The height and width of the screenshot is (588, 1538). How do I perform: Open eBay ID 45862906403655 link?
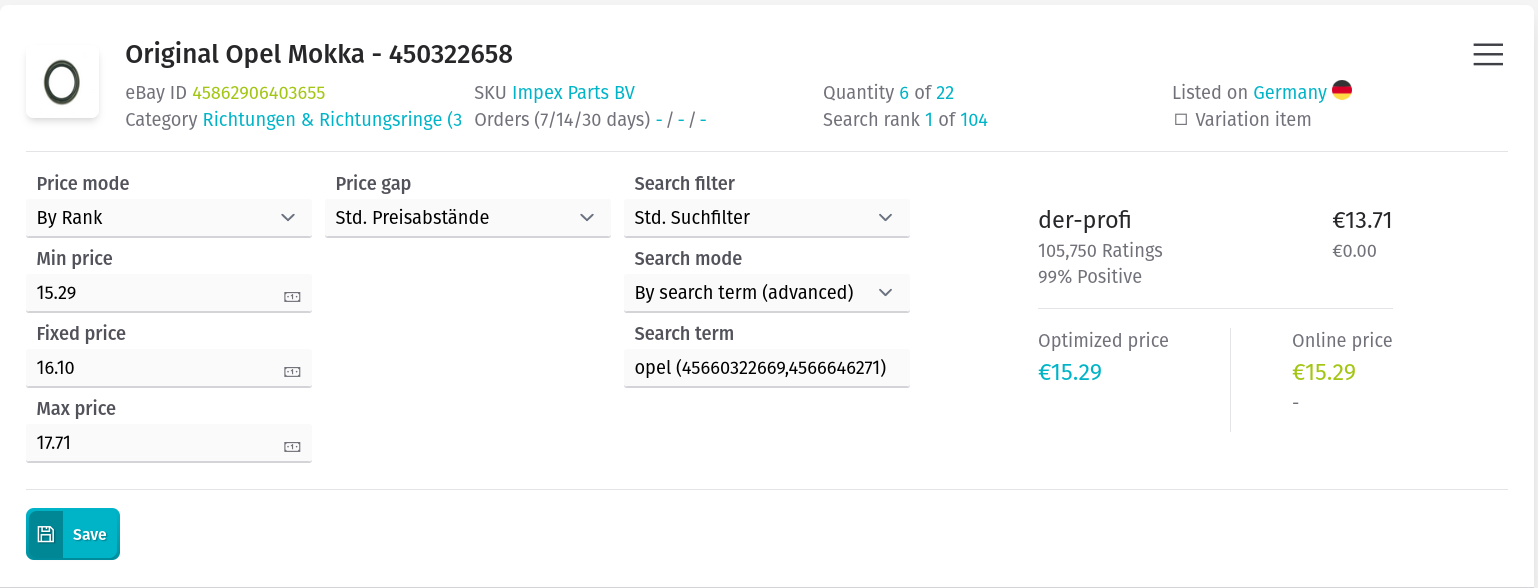point(258,93)
